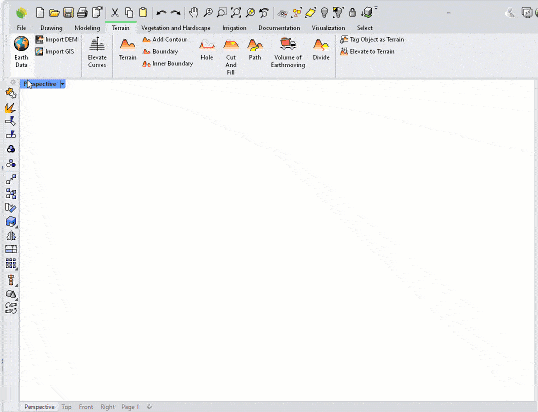Switch to the Modeling ribbon tab
538x412 pixels.
tap(87, 28)
